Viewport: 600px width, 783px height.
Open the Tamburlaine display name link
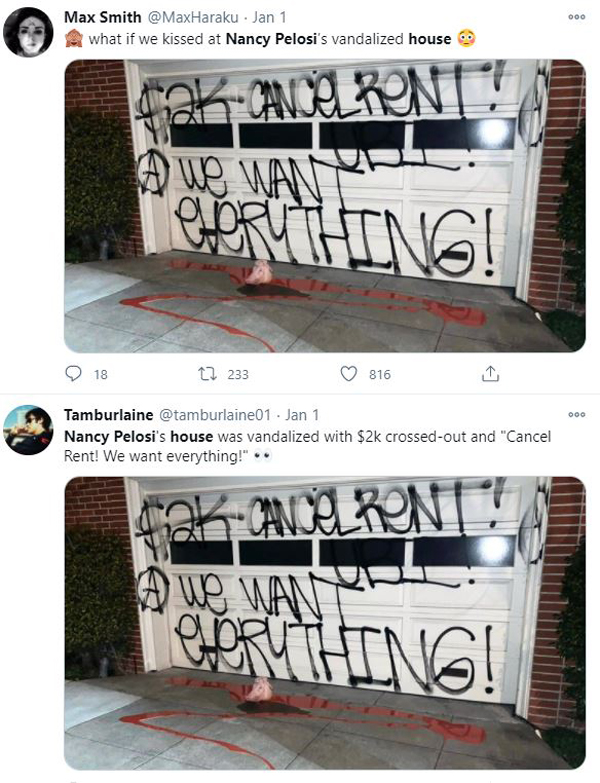click(x=109, y=415)
